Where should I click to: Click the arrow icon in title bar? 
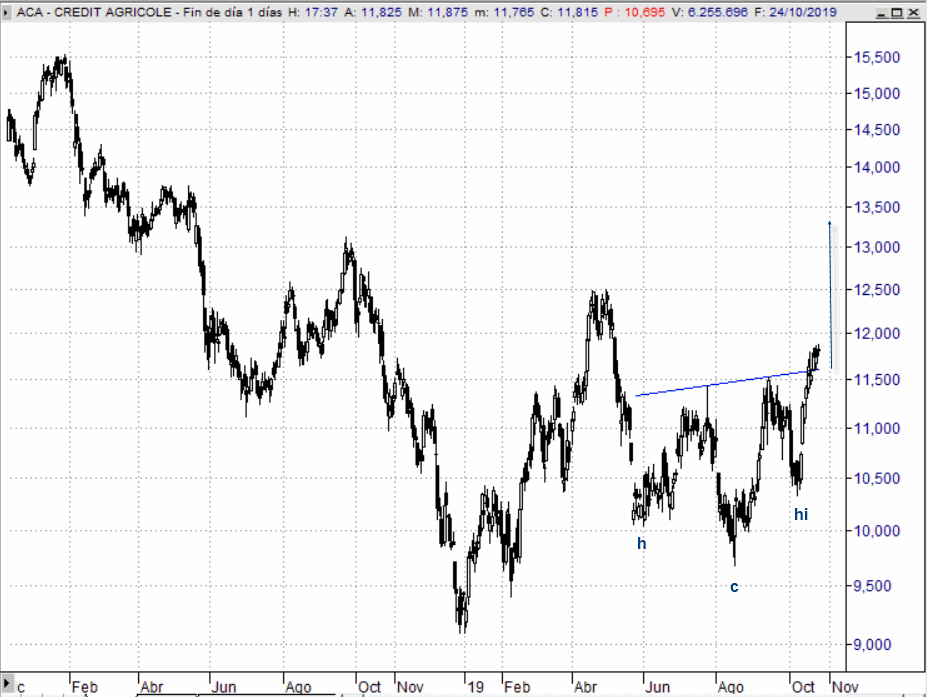[7, 12]
